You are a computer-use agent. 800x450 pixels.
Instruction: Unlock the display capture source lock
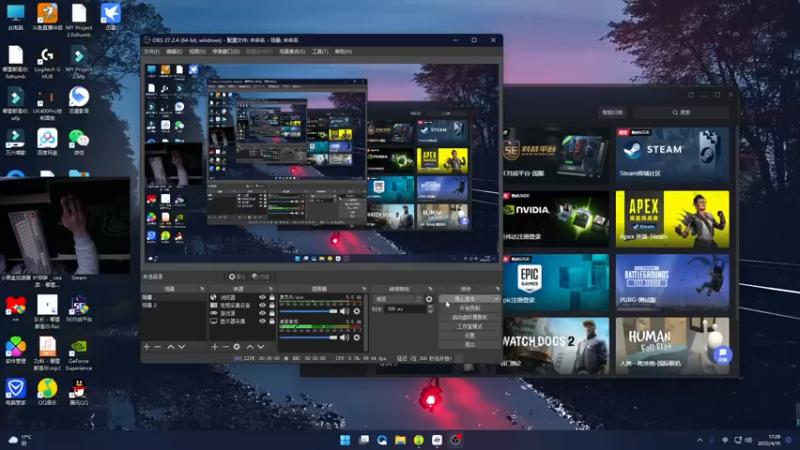pos(272,321)
